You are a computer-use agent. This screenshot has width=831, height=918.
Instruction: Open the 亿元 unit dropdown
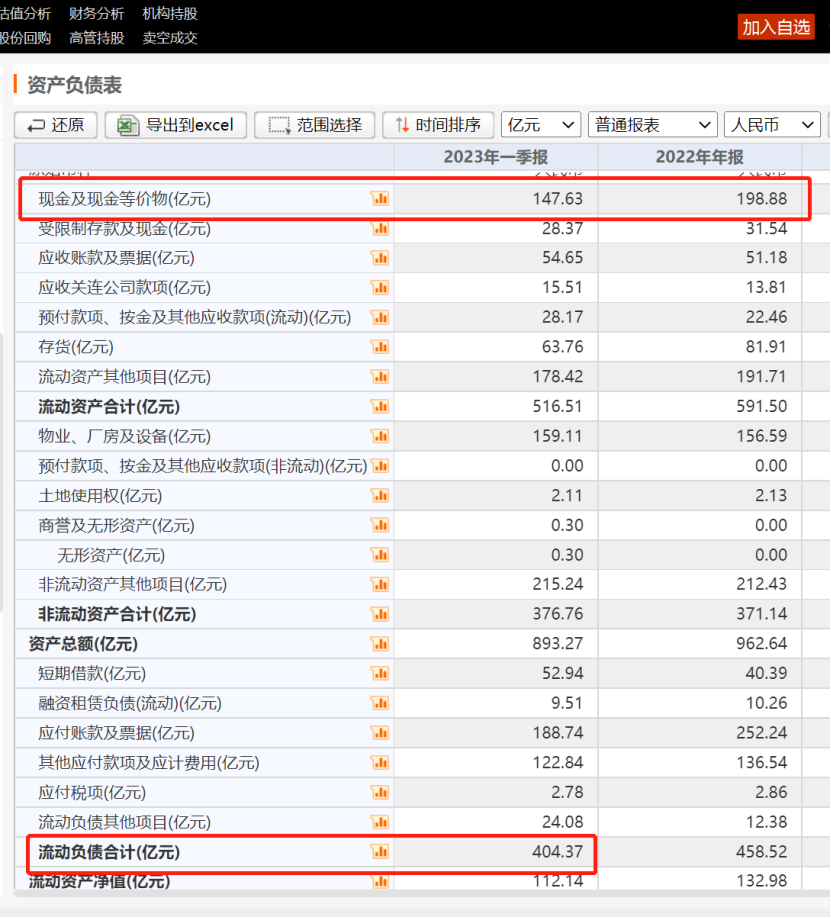tap(541, 125)
